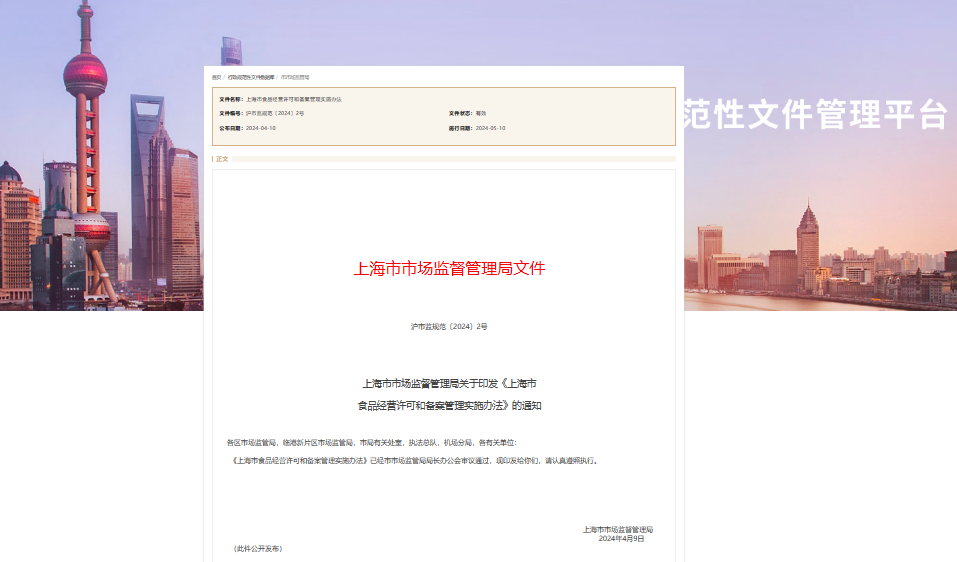Select the 正文 section heading
Viewport: 957px width, 562px height.
(x=222, y=159)
